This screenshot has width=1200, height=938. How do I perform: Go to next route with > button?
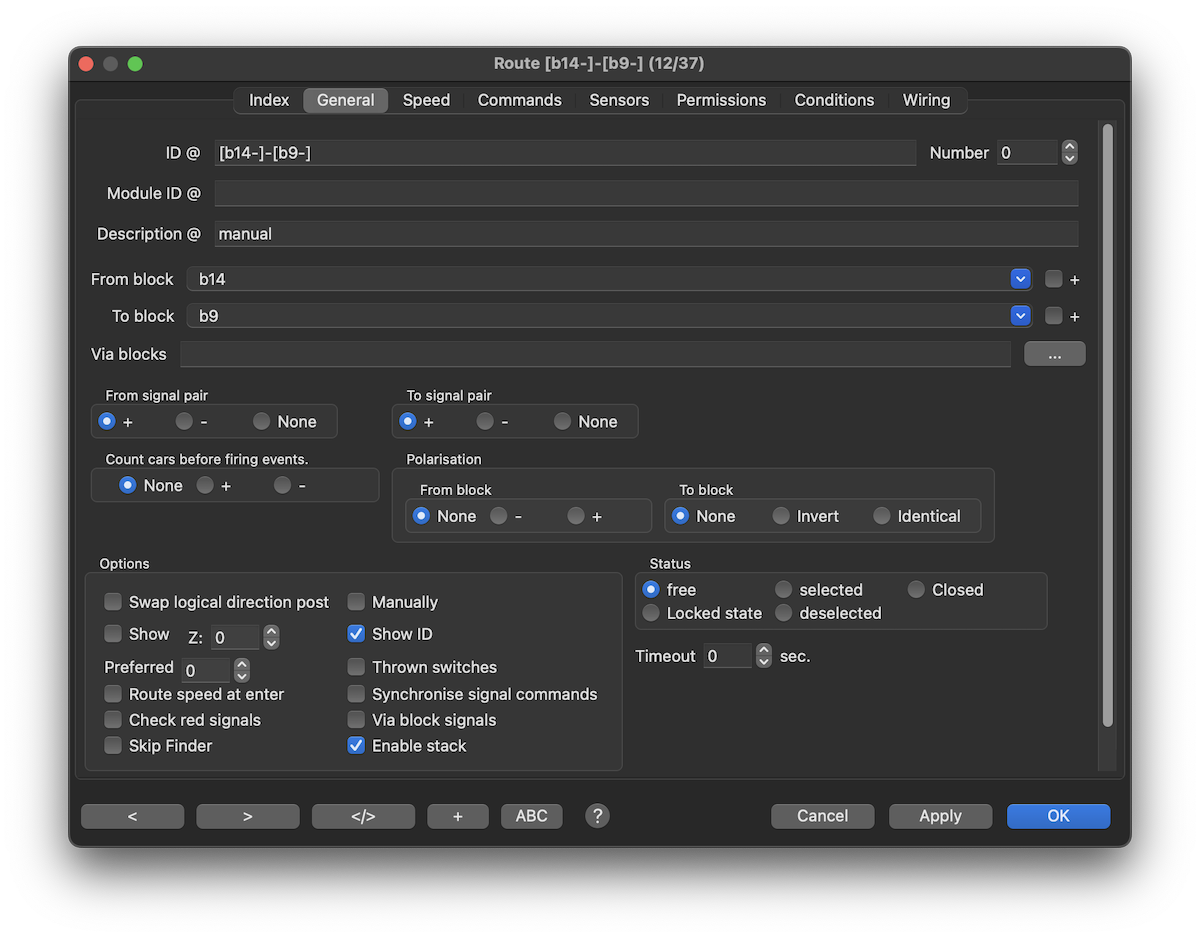[x=248, y=816]
